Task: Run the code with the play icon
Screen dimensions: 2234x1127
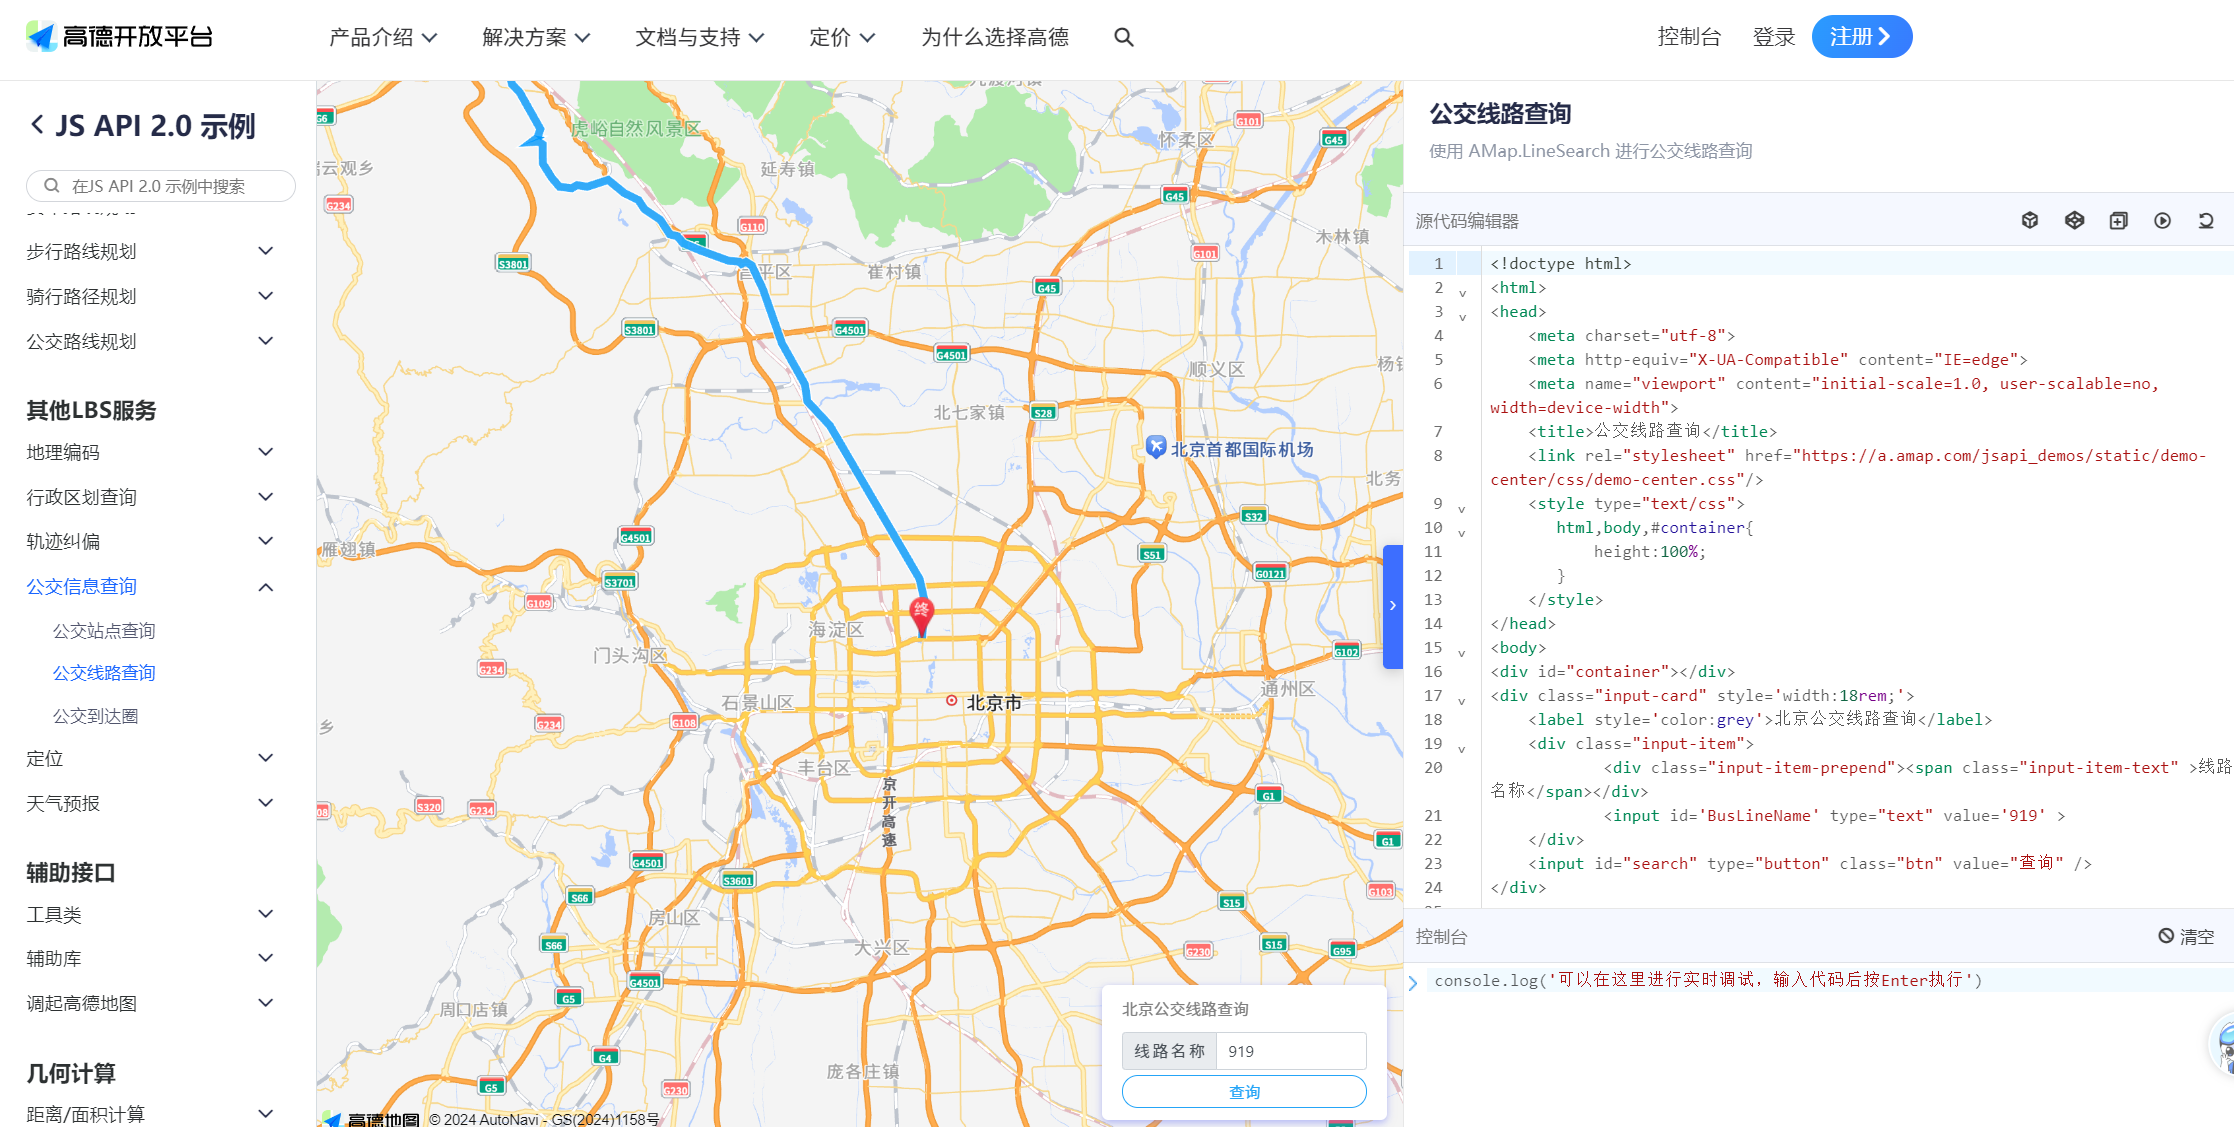Action: point(2163,220)
